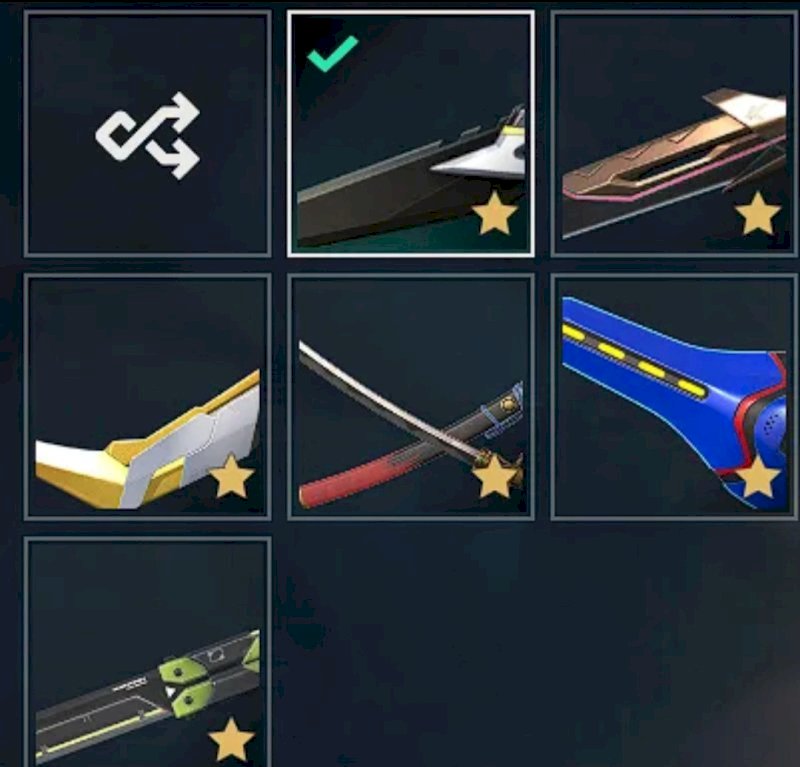Image resolution: width=800 pixels, height=767 pixels.
Task: Click the green equipped checkmark
Action: (x=333, y=53)
